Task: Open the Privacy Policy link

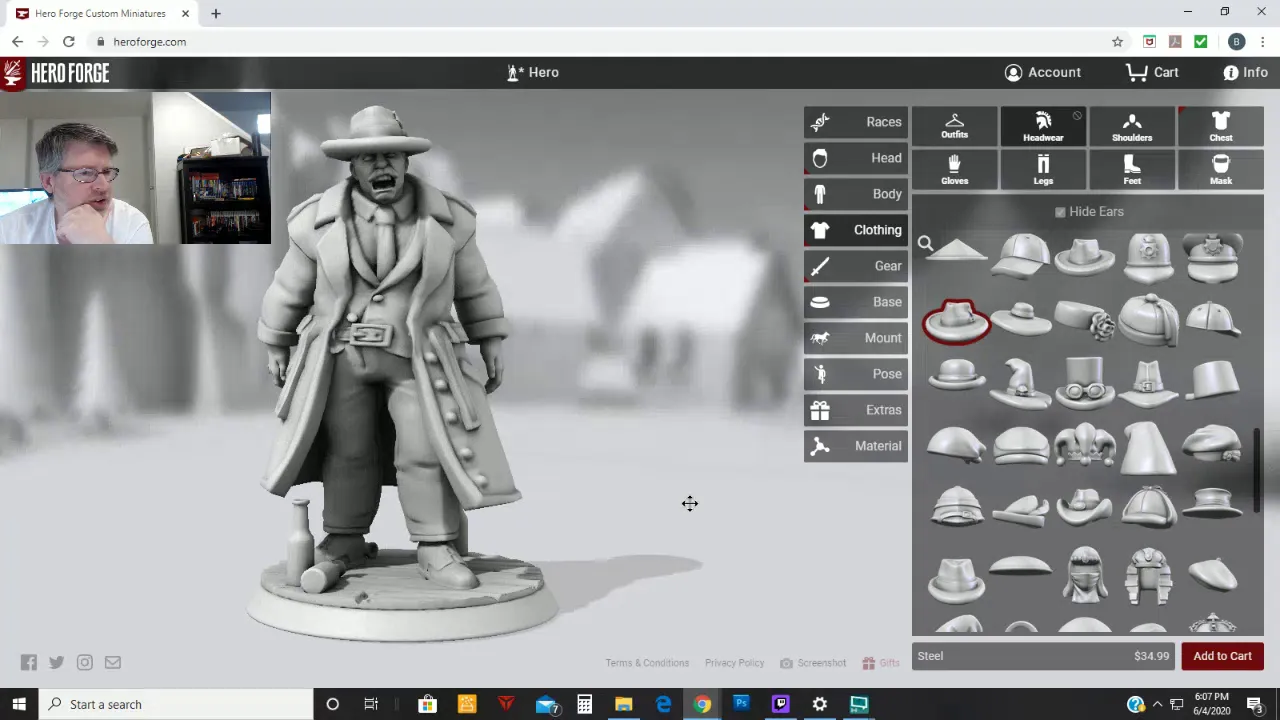Action: [734, 663]
